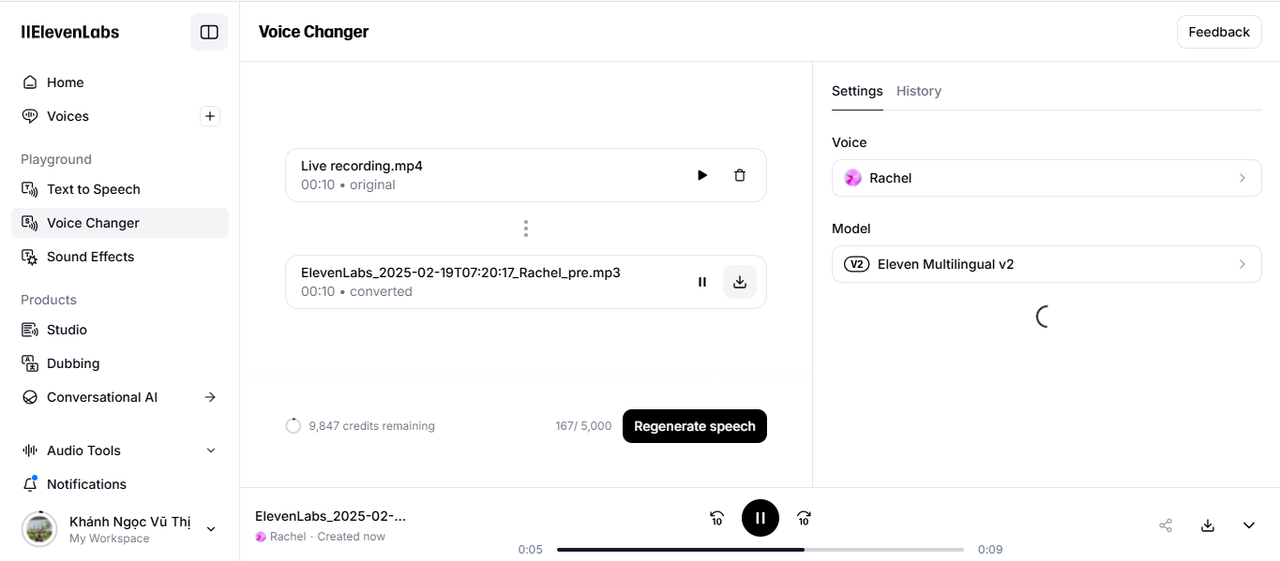Screen dimensions: 1280x561
Task: Pause the converted Rachel audio clip
Action: (x=702, y=282)
